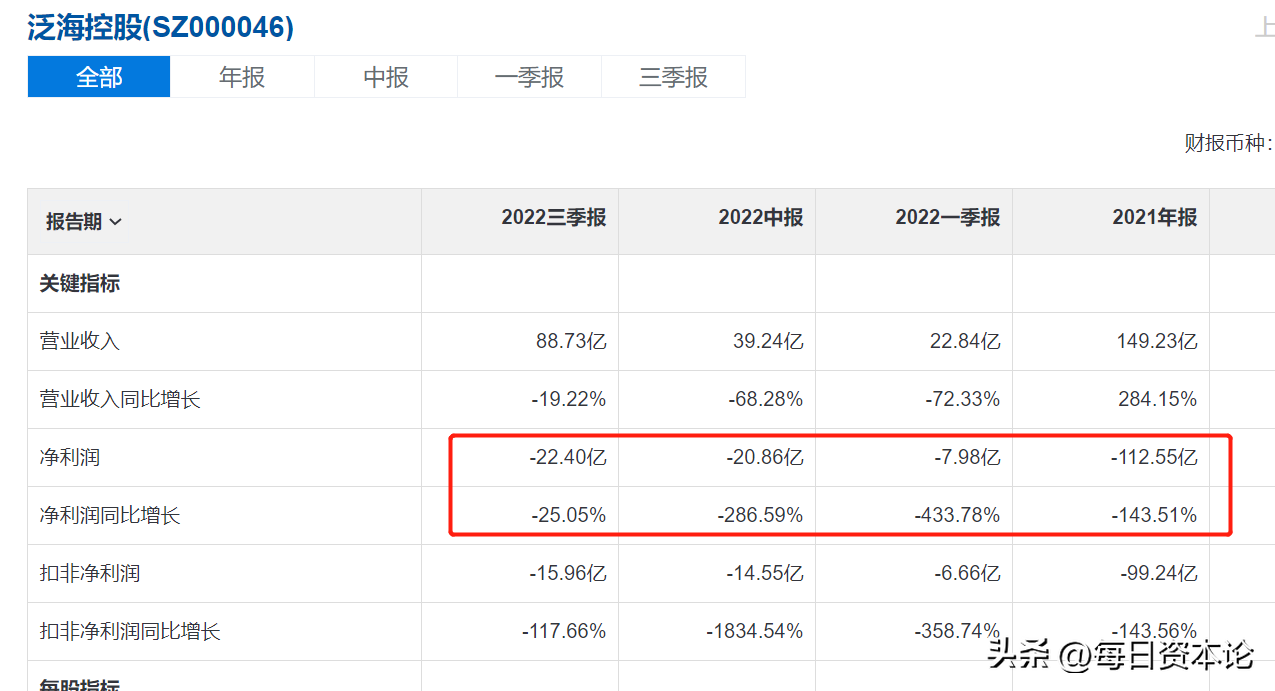Click the 2021年报 column header
The image size is (1275, 691).
(1154, 218)
